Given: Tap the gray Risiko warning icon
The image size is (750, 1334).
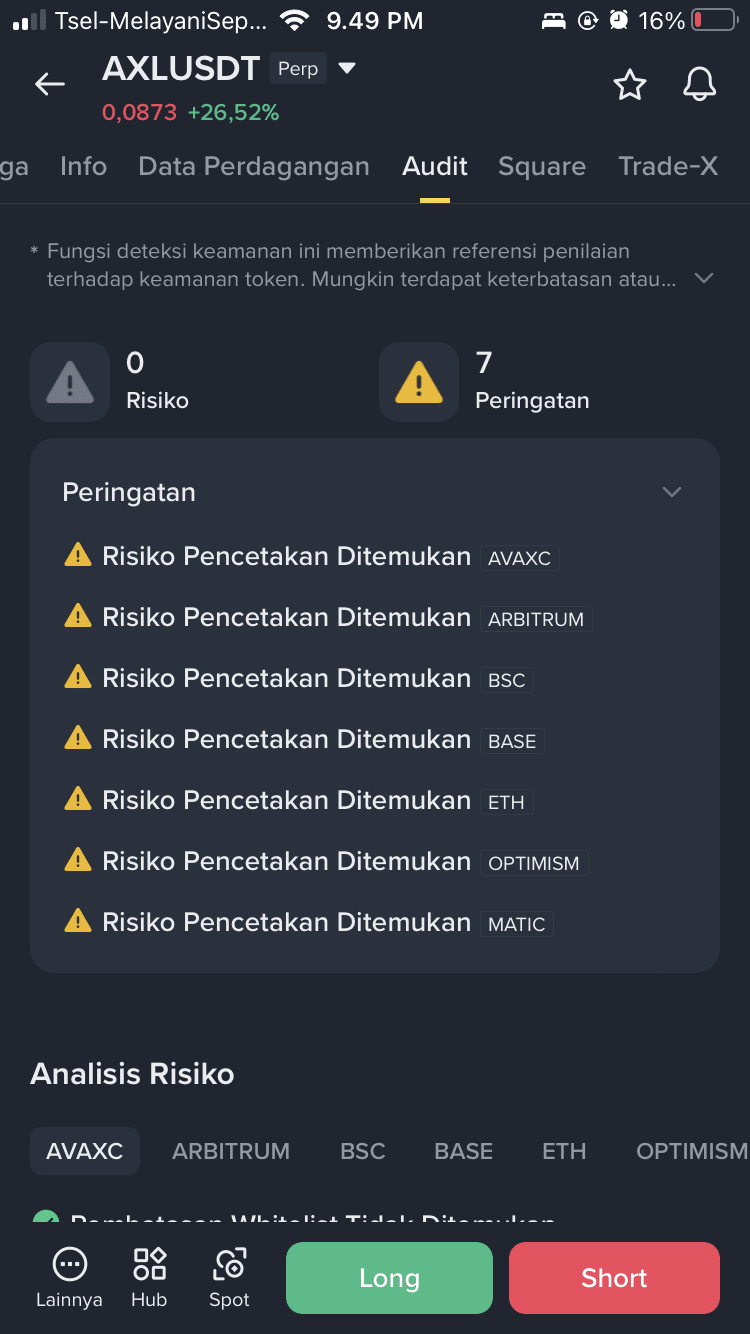Looking at the screenshot, I should pyautogui.click(x=70, y=382).
